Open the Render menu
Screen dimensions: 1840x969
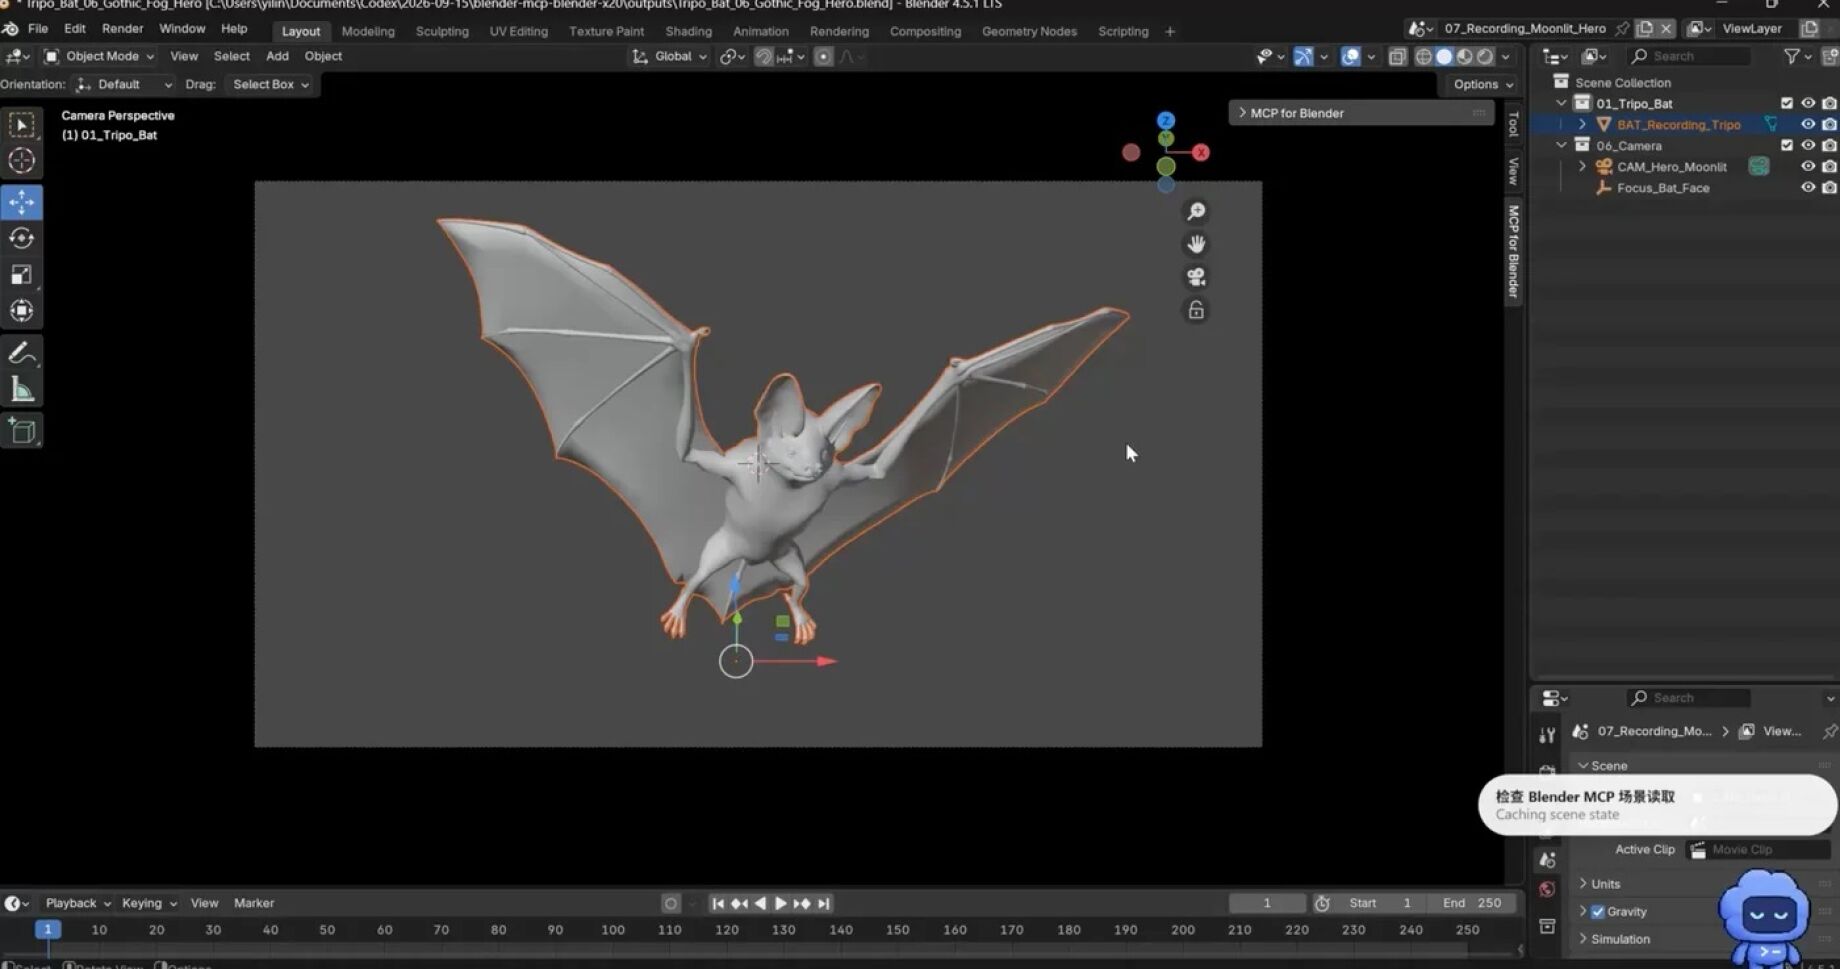123,29
